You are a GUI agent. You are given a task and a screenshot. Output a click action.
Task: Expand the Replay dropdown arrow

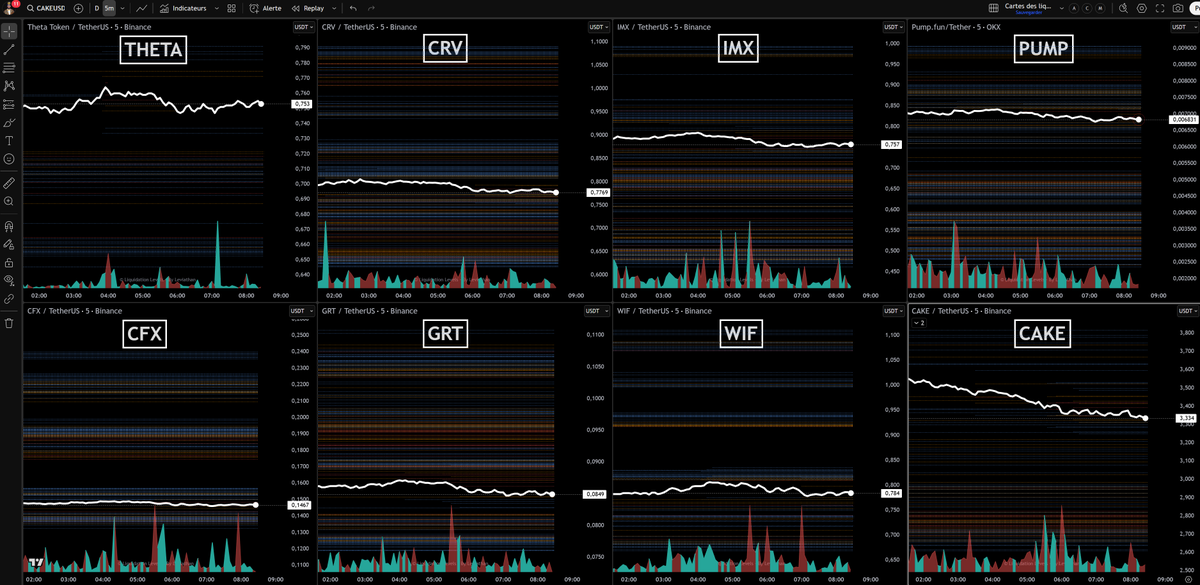[x=334, y=8]
